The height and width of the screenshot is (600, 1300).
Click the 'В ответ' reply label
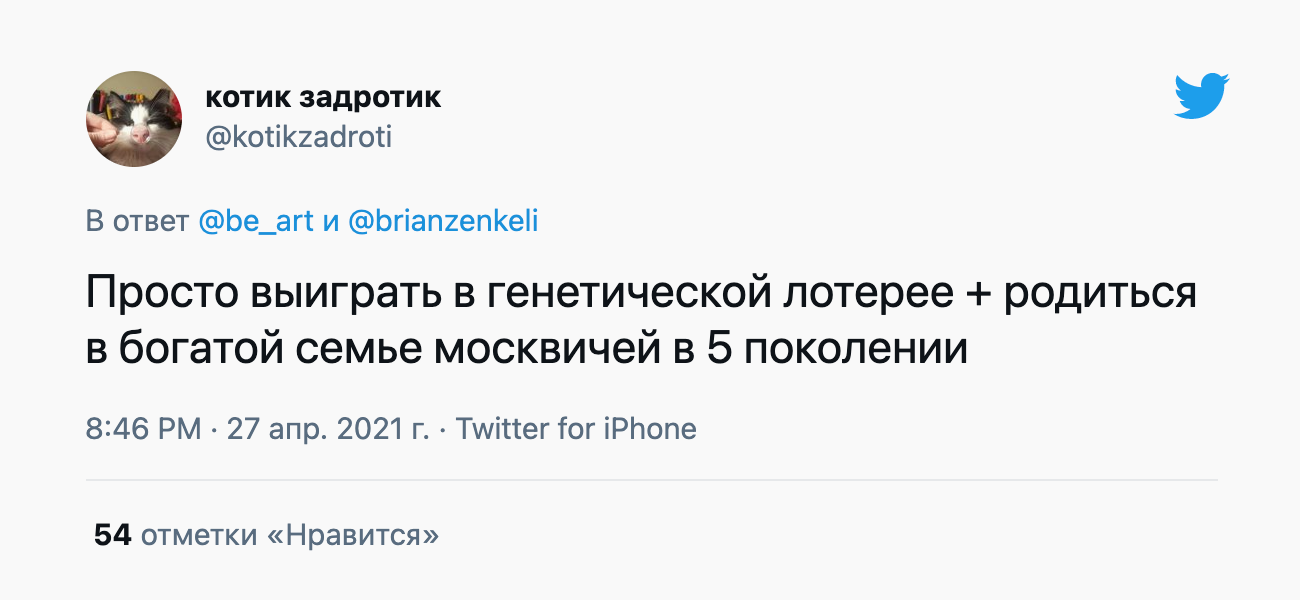(137, 221)
